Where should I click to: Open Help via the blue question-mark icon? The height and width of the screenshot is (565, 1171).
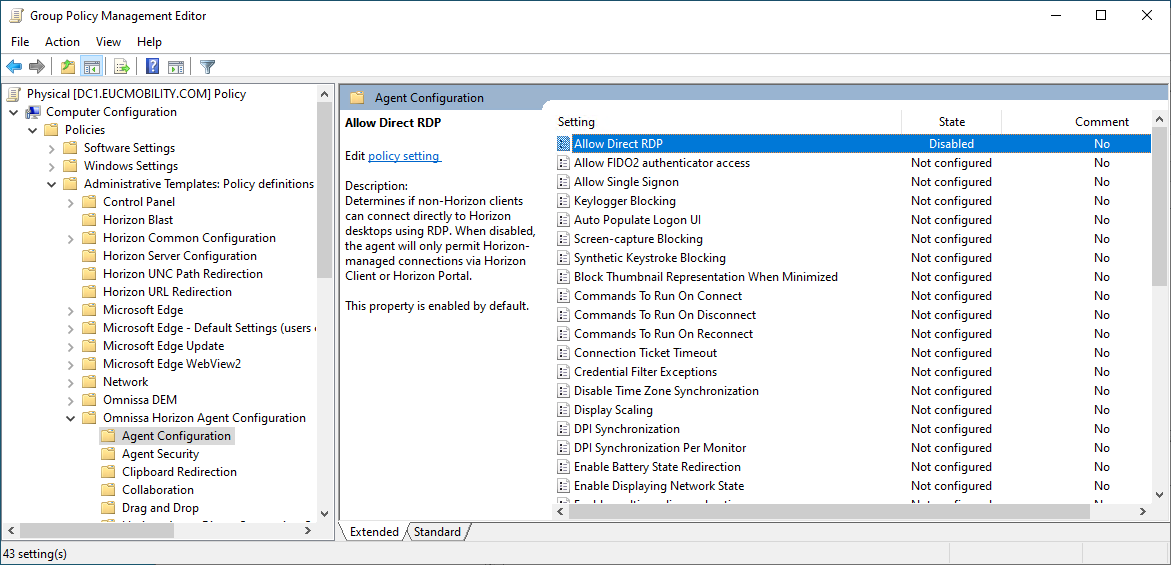pos(153,67)
